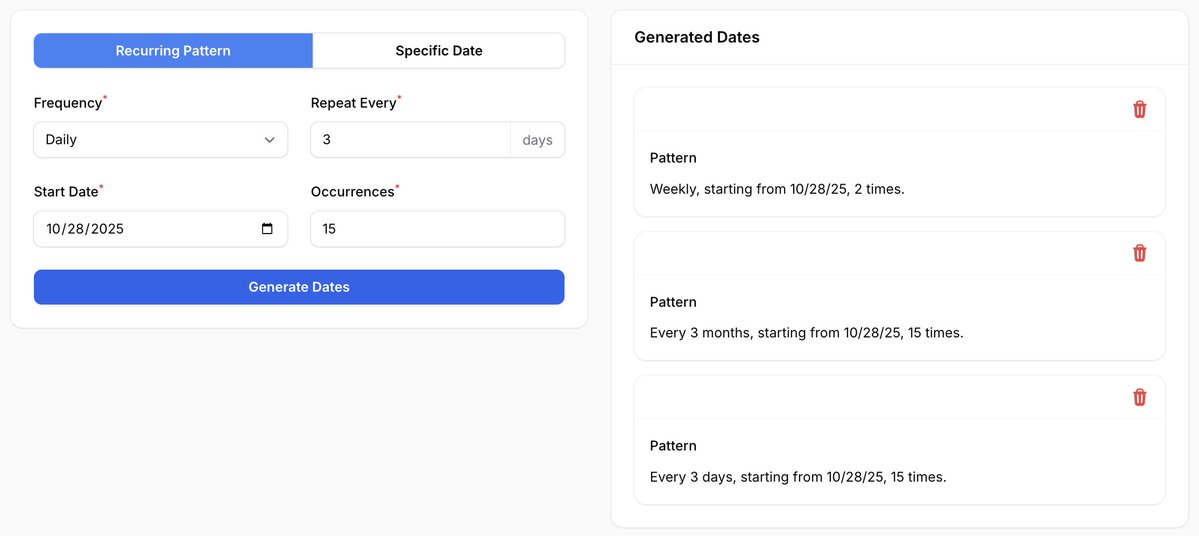Image resolution: width=1199 pixels, height=536 pixels.
Task: Delete the Every 3 months pattern
Action: [x=1139, y=253]
